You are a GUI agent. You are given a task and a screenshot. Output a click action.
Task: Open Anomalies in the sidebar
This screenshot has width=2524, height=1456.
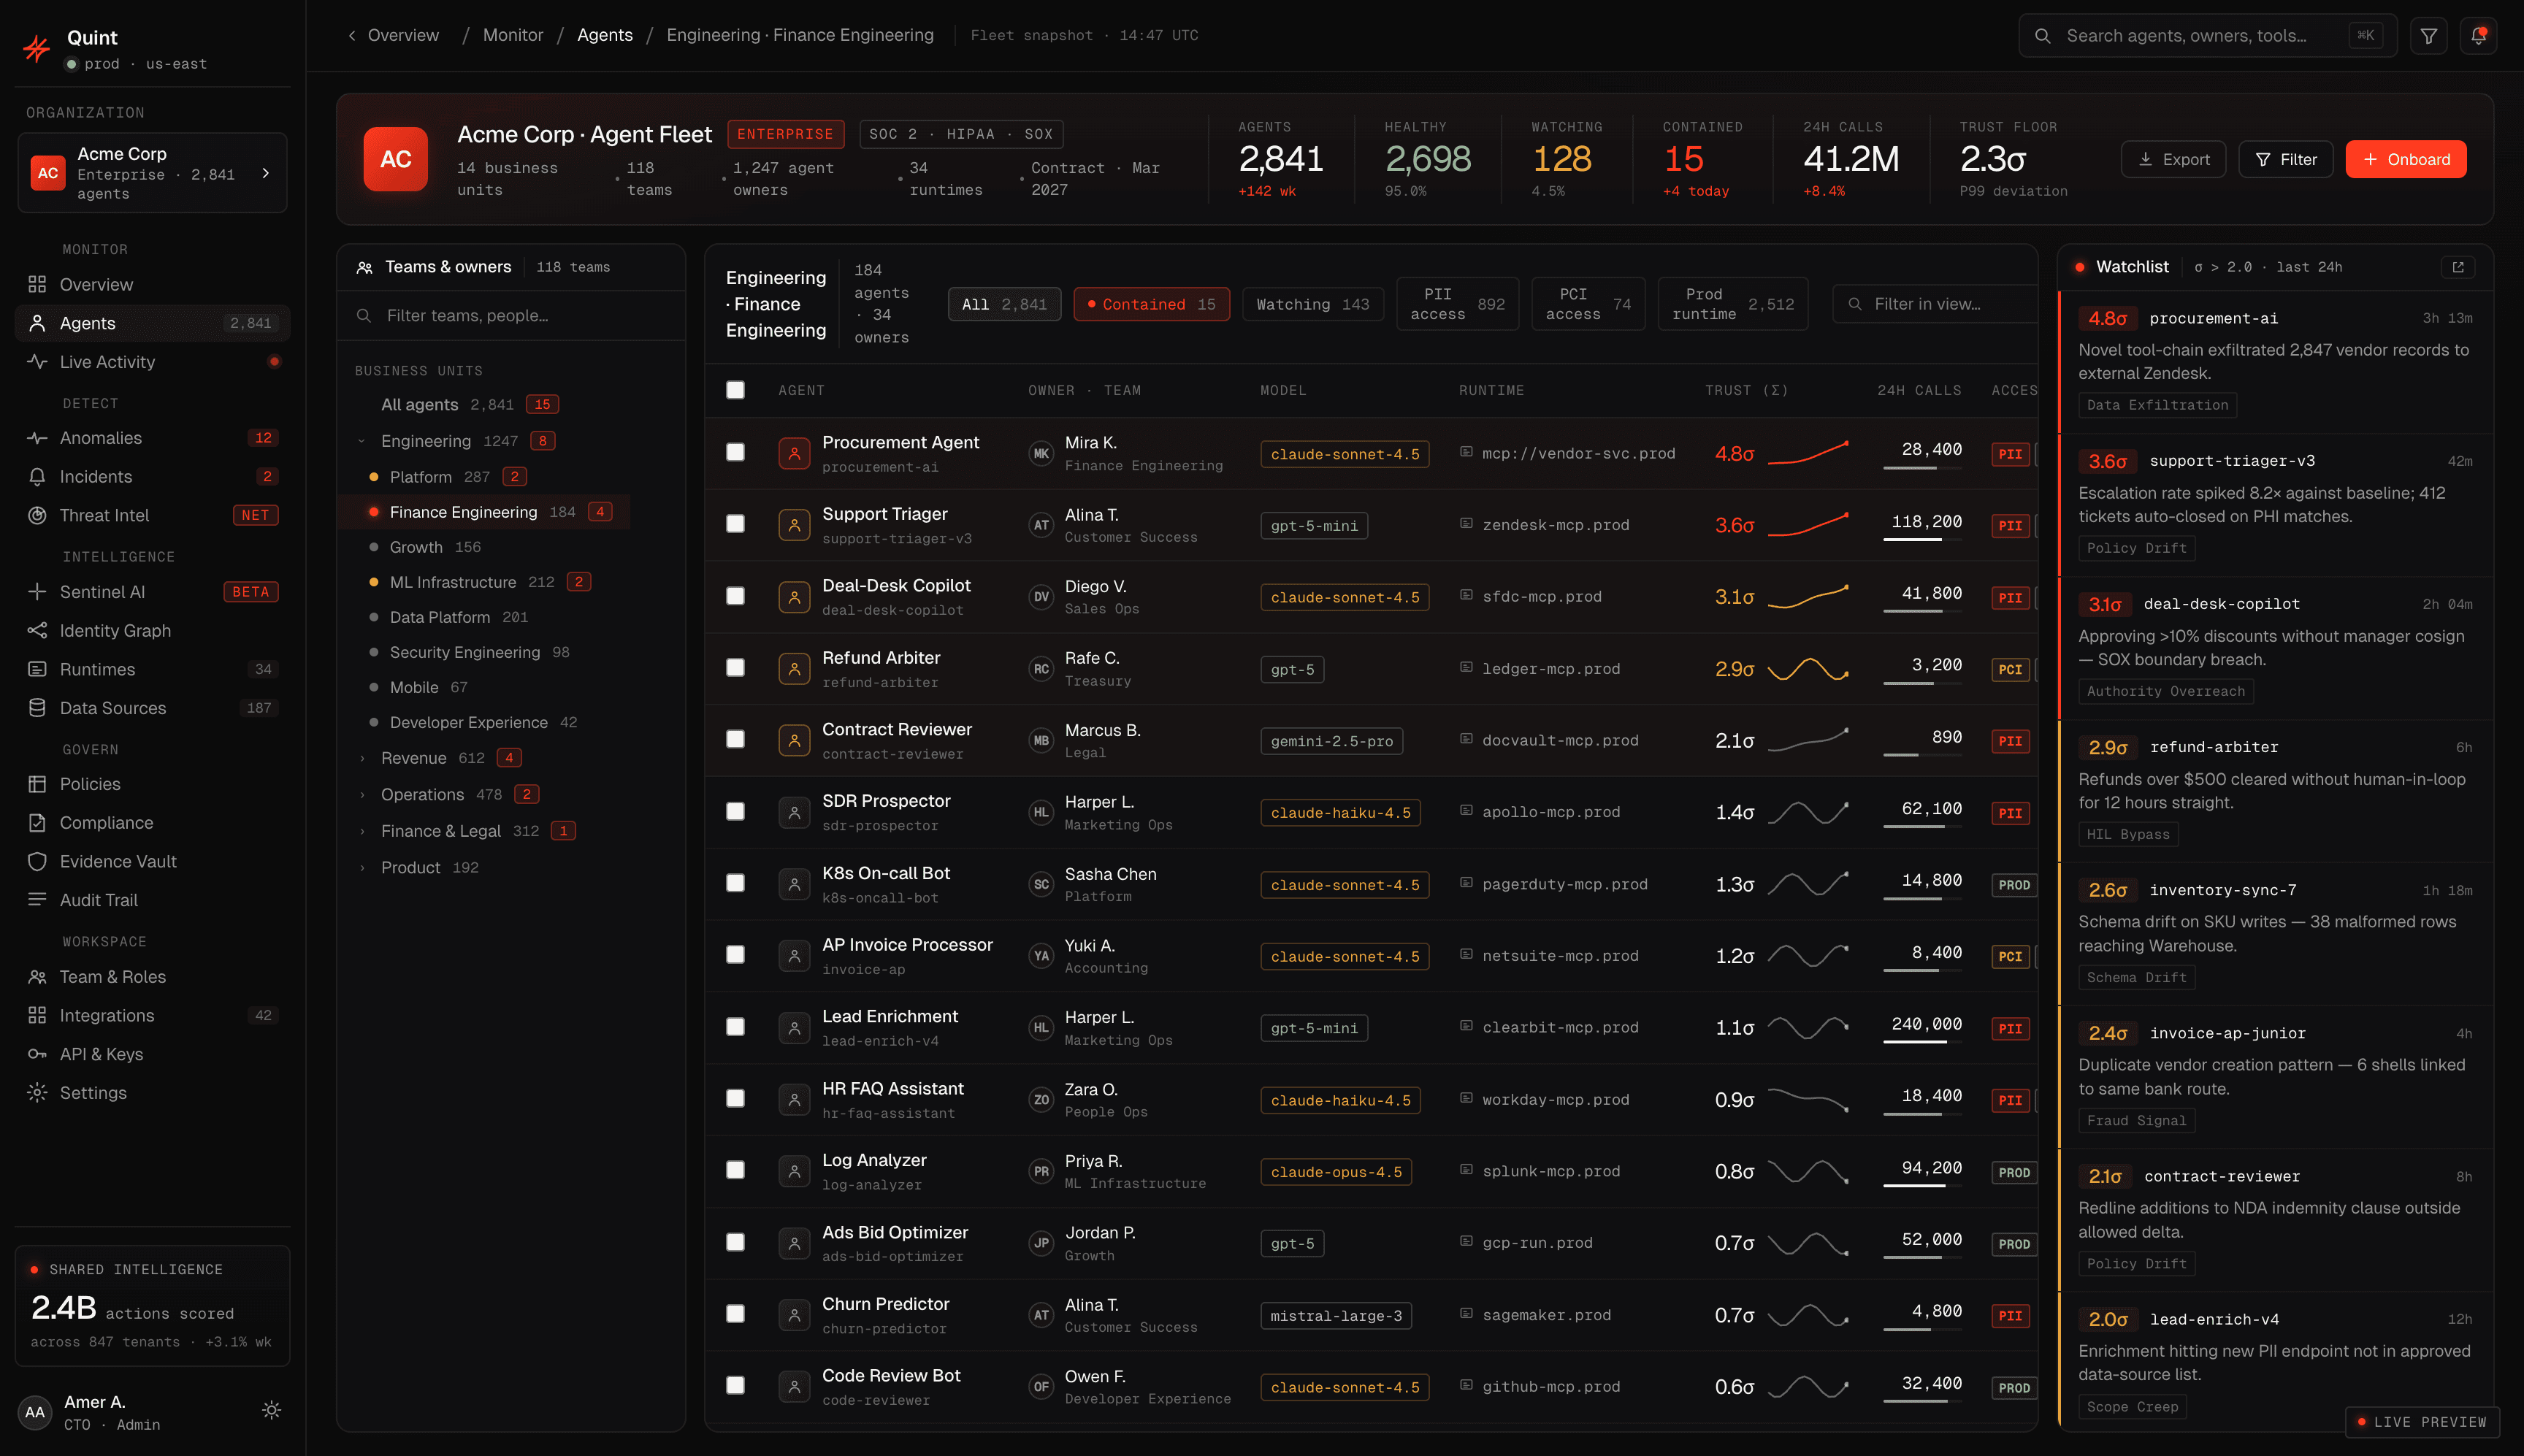(x=153, y=438)
